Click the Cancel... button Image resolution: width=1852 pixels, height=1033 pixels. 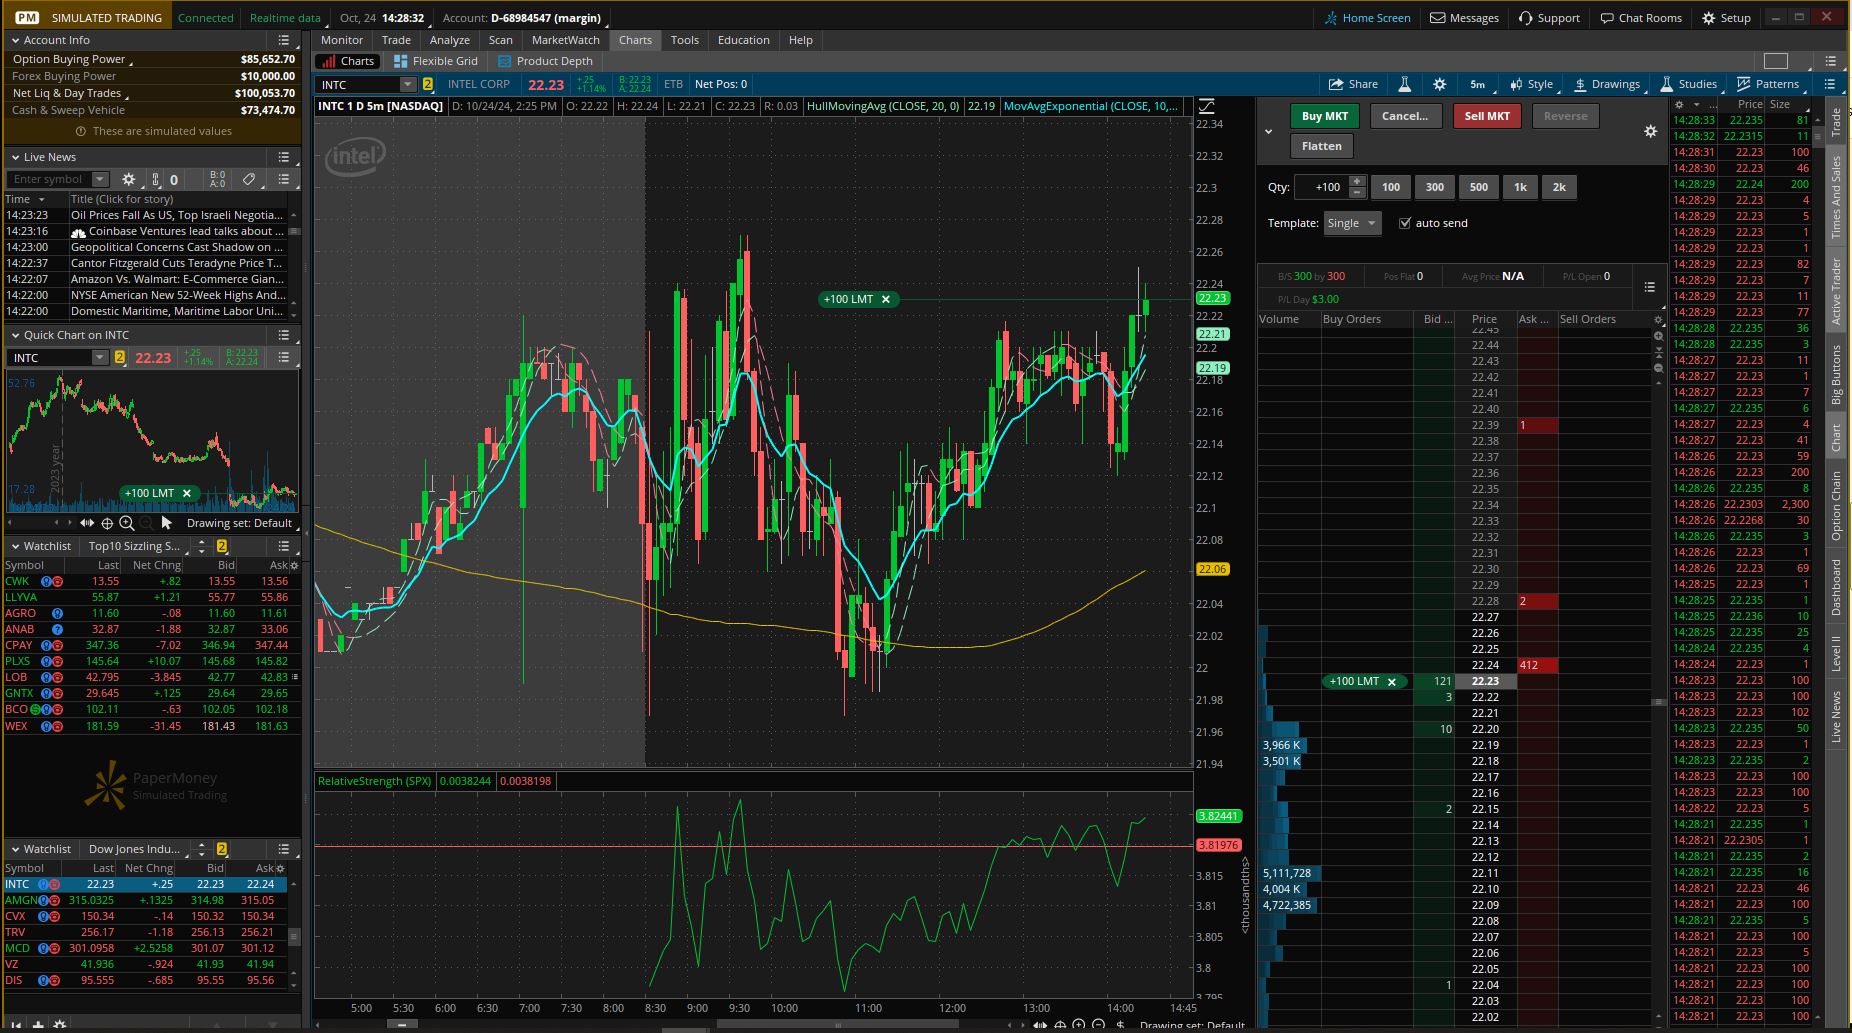[x=1404, y=116]
